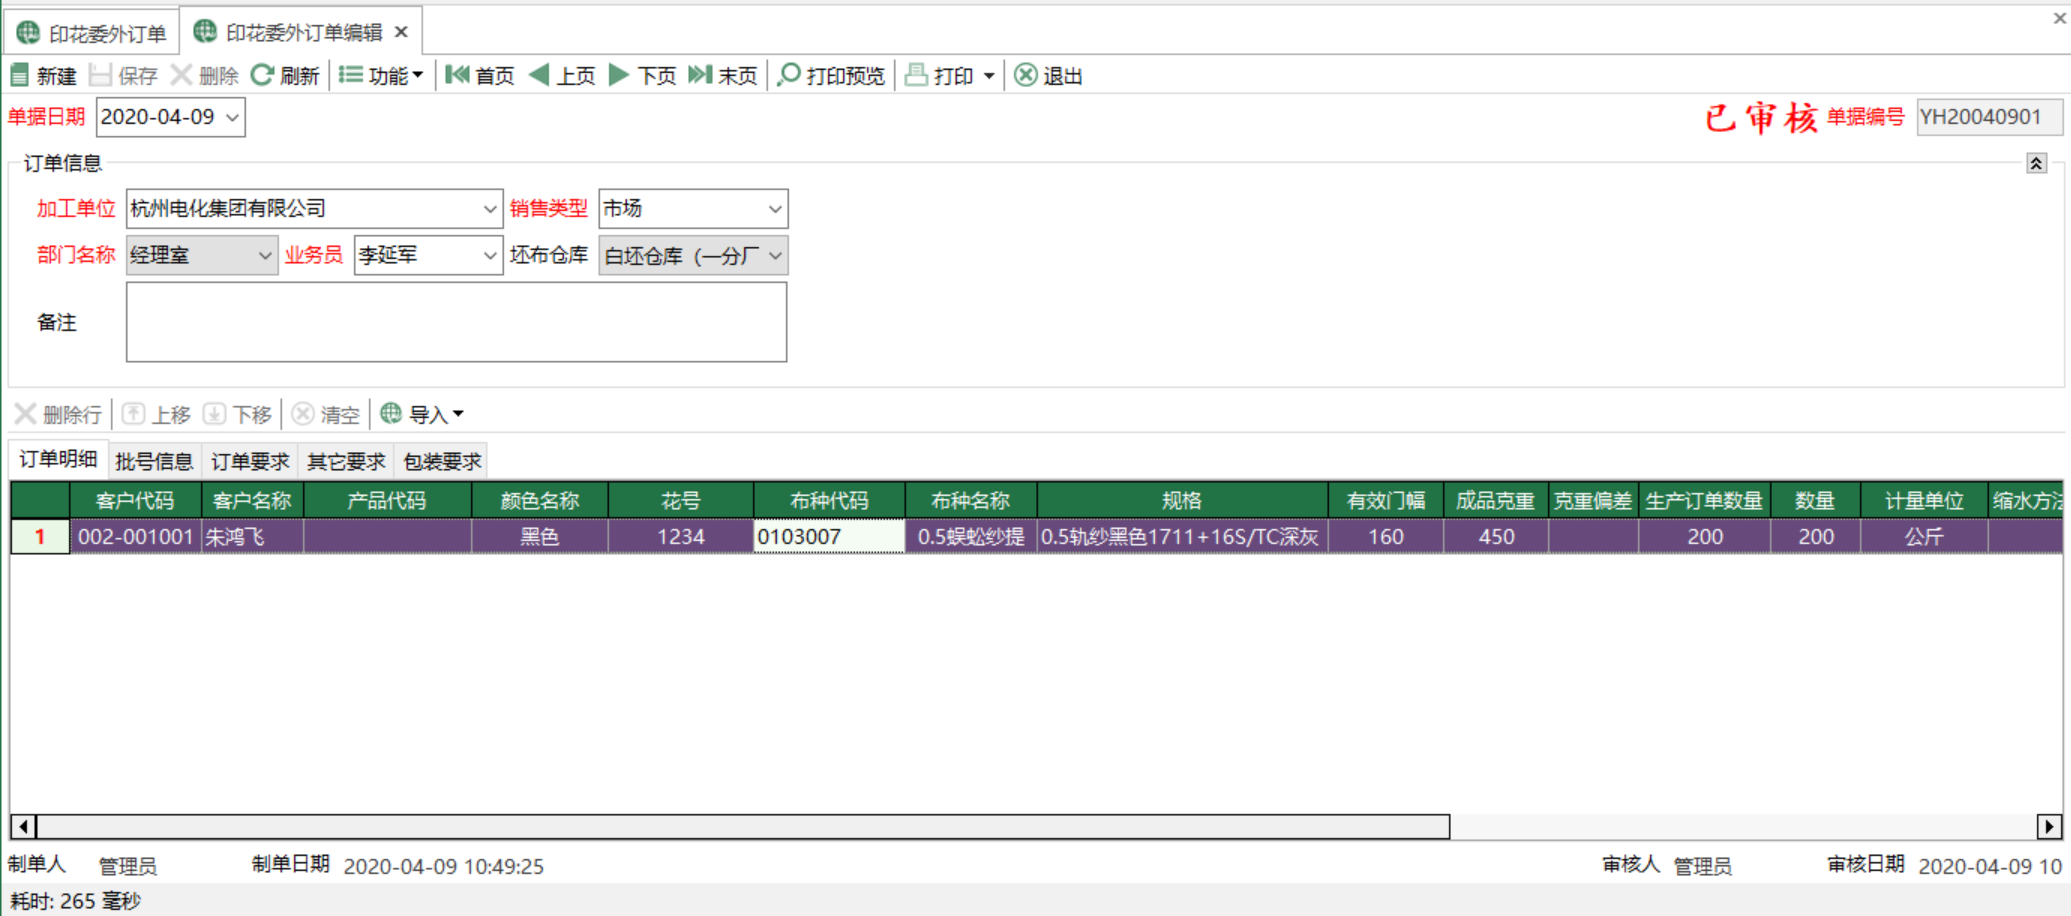Go to previous record with 上页
The height and width of the screenshot is (916, 2071).
pyautogui.click(x=562, y=75)
